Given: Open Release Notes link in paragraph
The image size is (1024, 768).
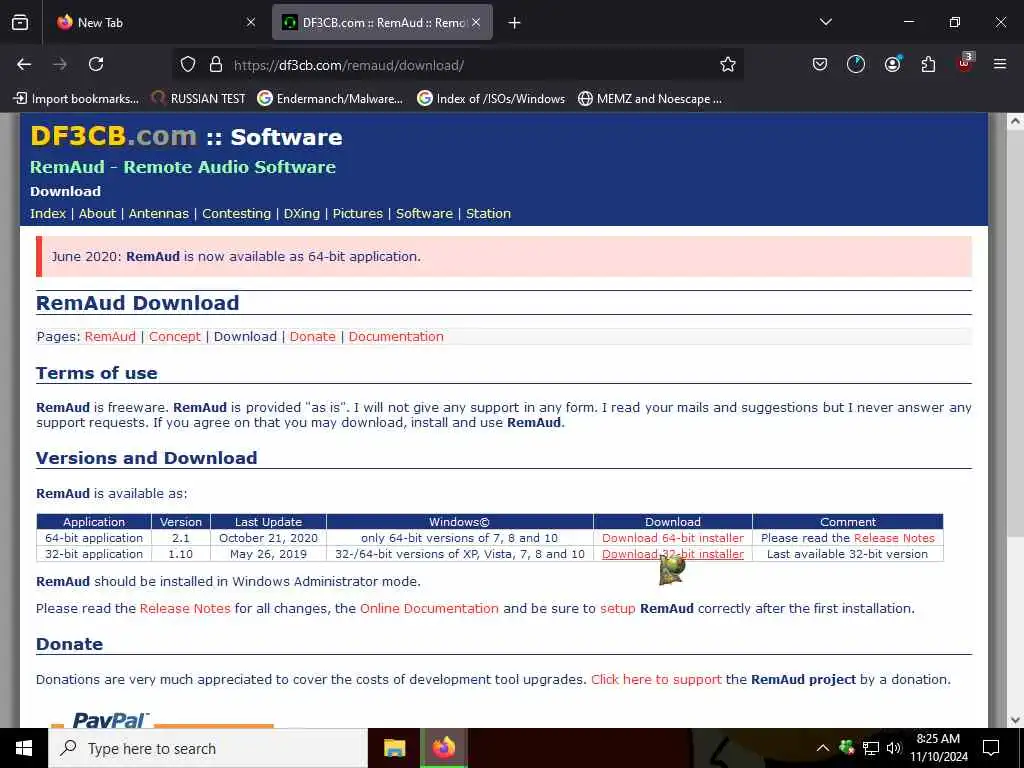Looking at the screenshot, I should 185,608.
